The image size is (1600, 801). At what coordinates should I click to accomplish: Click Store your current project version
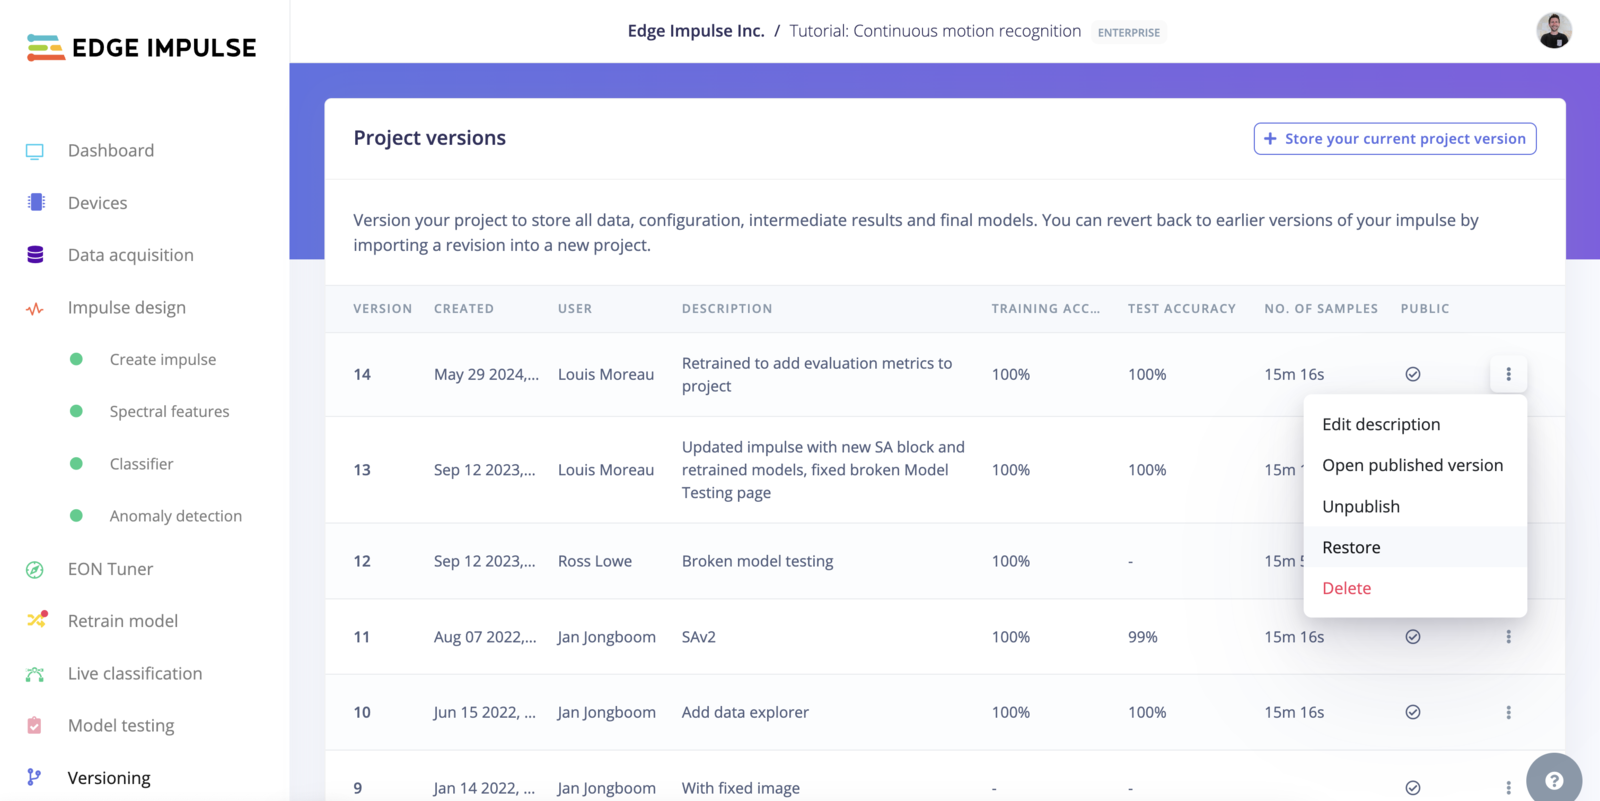point(1395,139)
